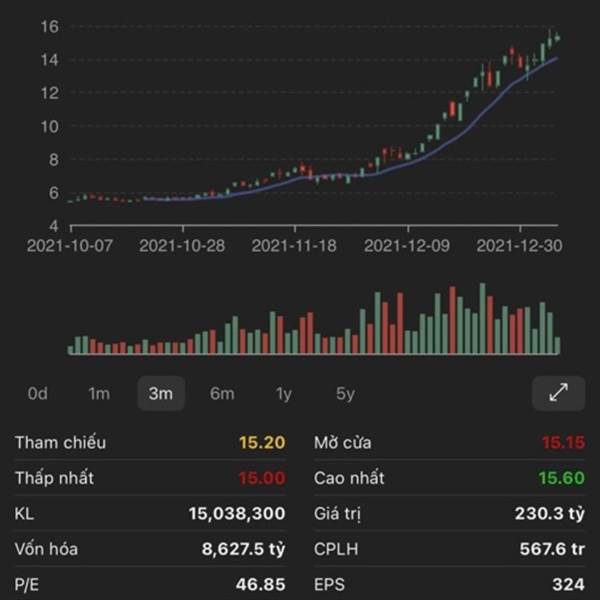
Task: Click the 2021-10-28 date axis label
Action: (x=182, y=246)
